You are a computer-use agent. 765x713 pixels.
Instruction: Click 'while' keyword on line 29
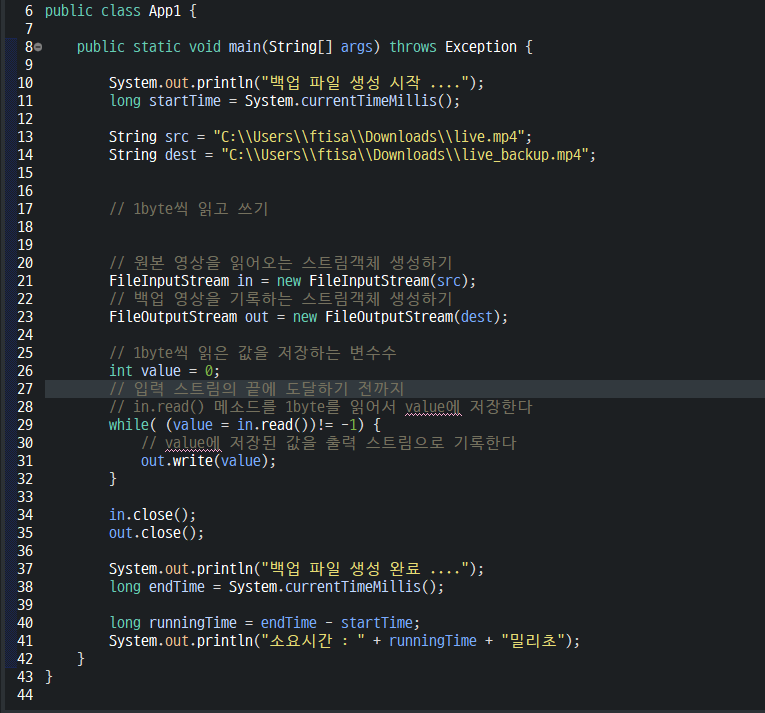tap(129, 425)
